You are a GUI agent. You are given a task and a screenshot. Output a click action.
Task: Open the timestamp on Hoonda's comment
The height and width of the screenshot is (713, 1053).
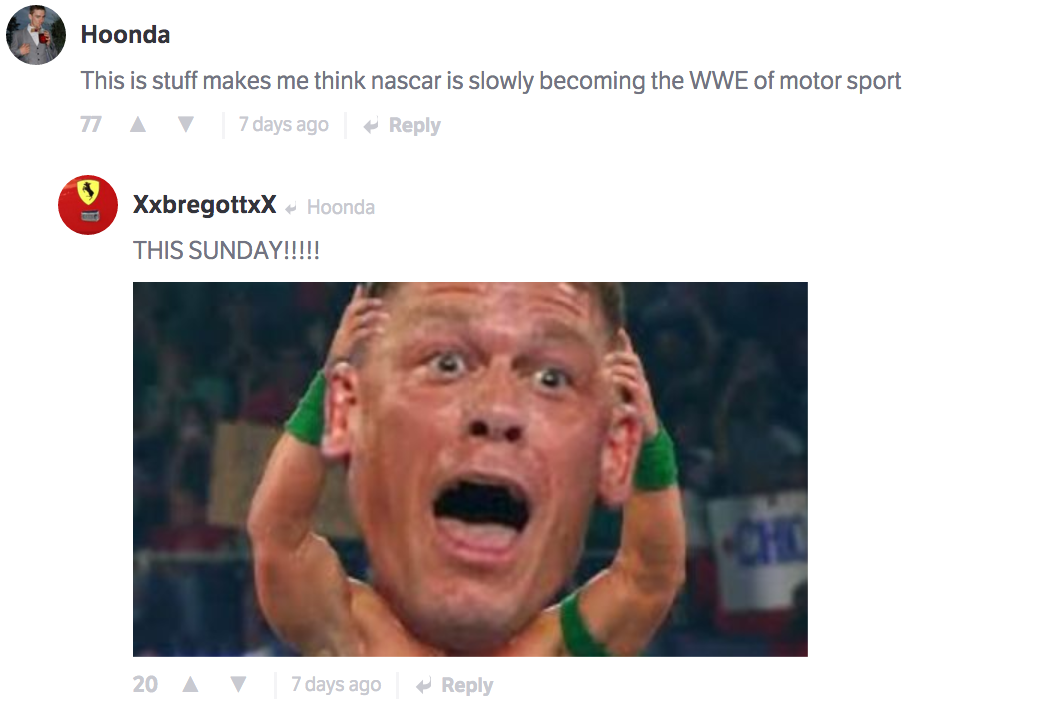tap(283, 124)
